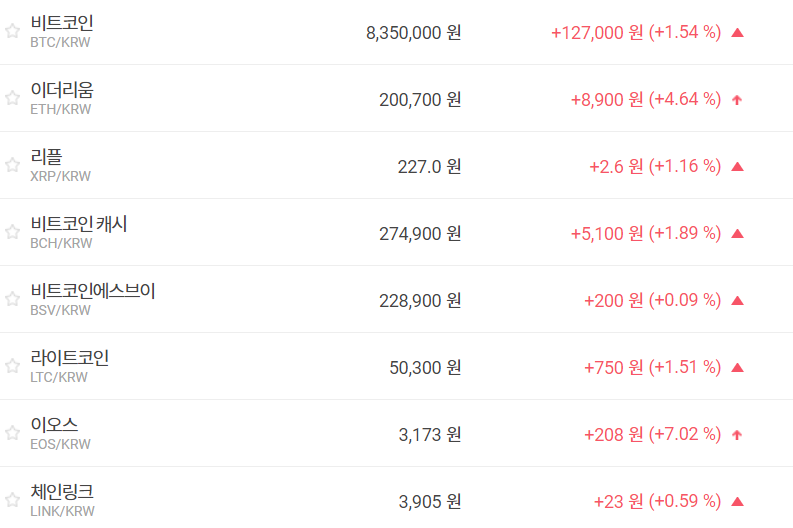Click the +208 원 (+7.02 %) change
This screenshot has height=528, width=793.
tap(652, 434)
